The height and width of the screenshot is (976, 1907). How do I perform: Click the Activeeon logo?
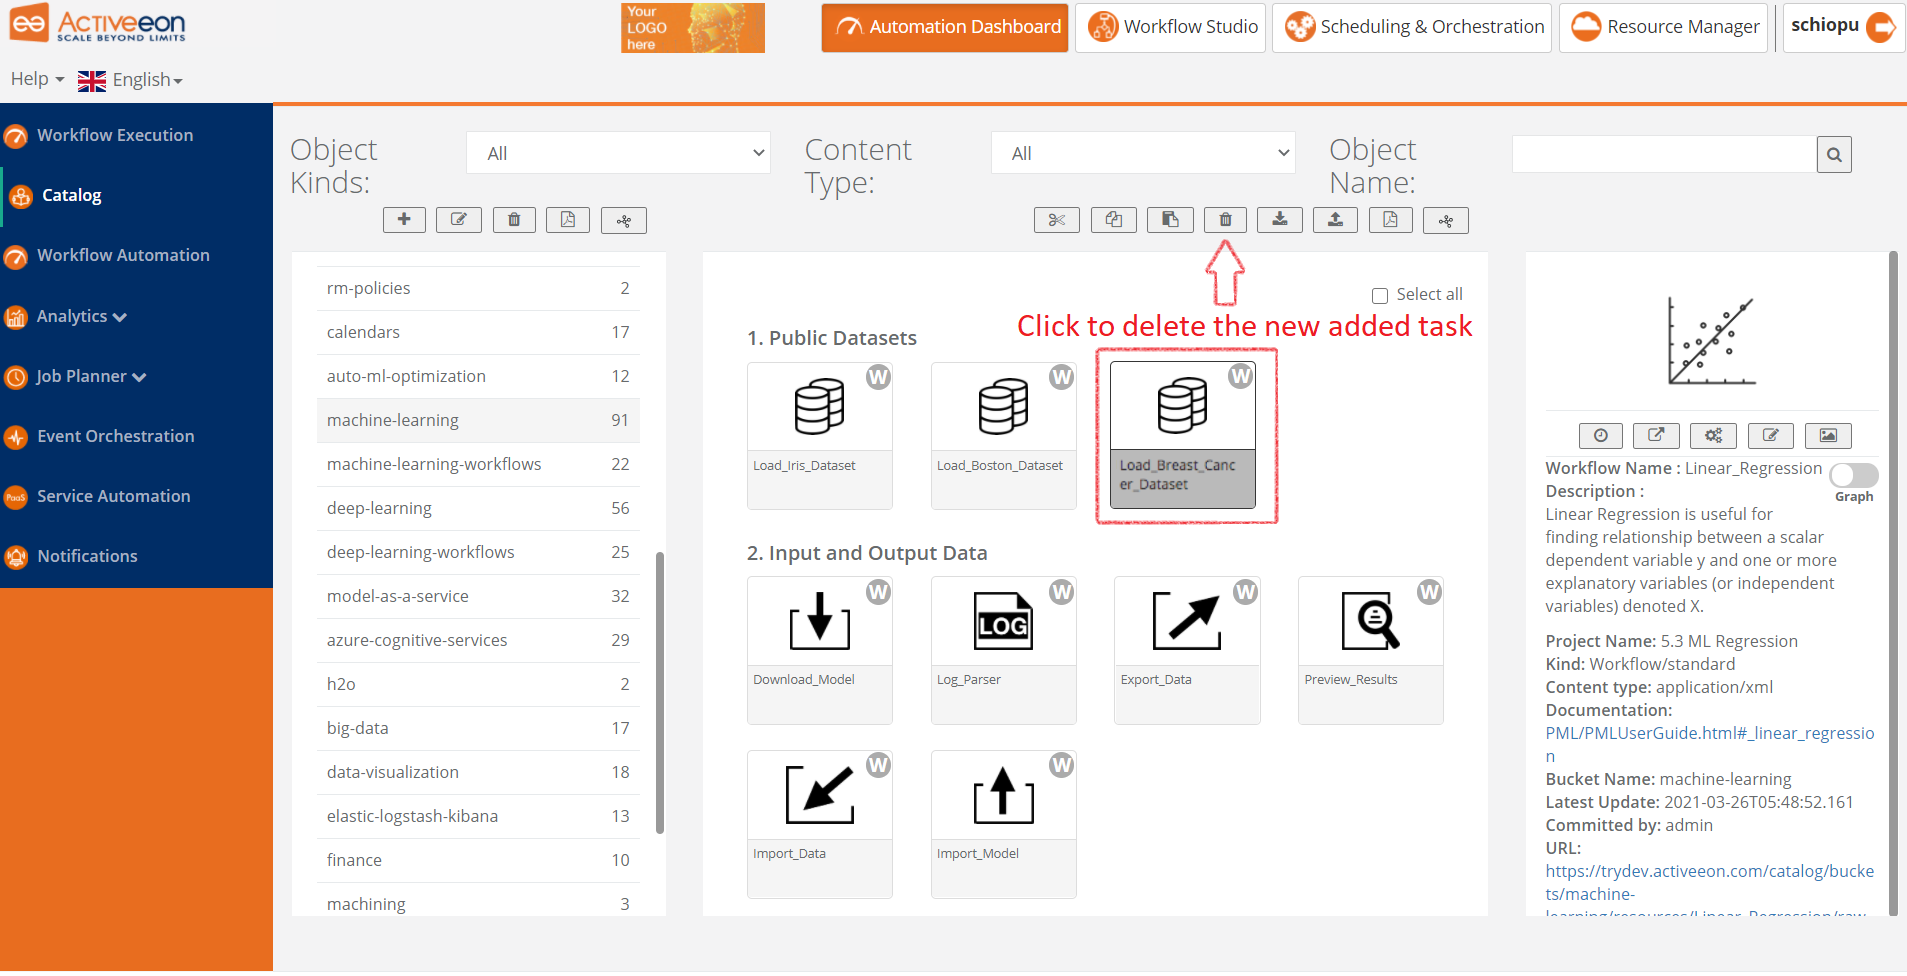98,24
